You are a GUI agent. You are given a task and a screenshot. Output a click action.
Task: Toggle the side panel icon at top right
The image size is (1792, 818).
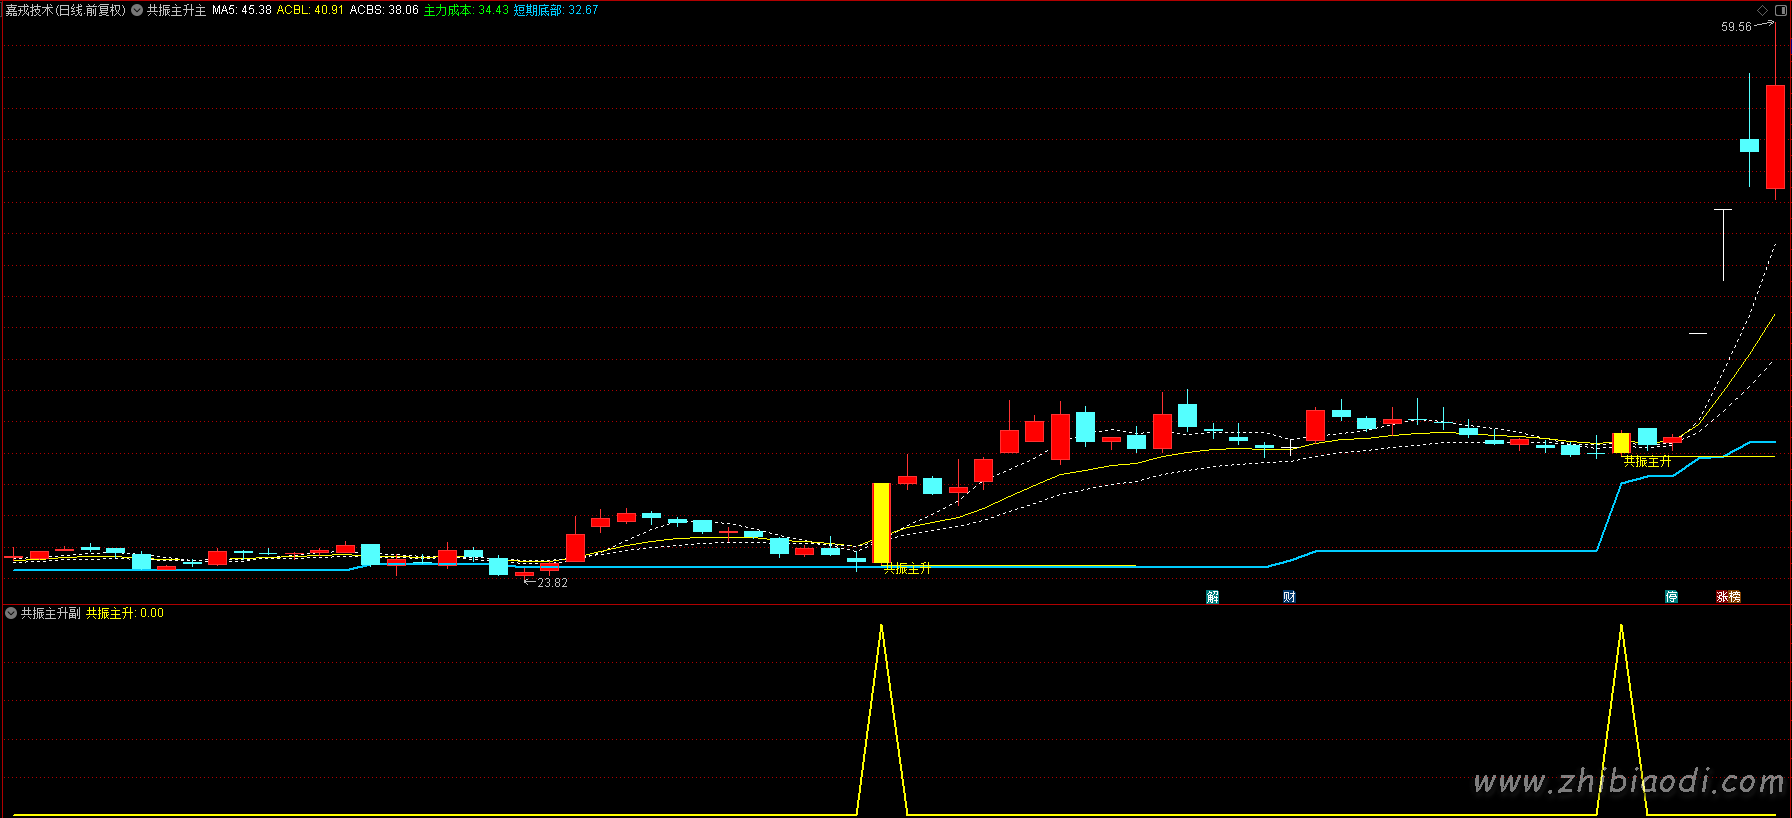1780,10
